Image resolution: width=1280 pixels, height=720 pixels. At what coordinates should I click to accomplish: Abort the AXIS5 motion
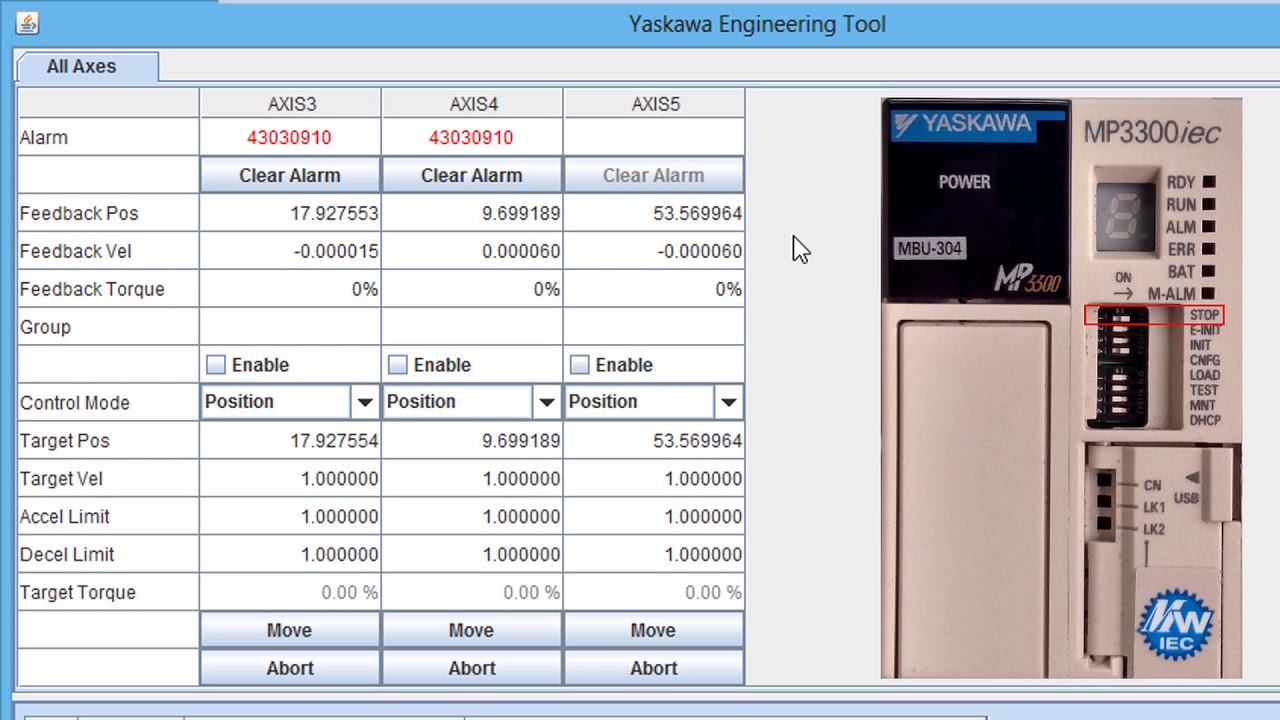point(654,668)
